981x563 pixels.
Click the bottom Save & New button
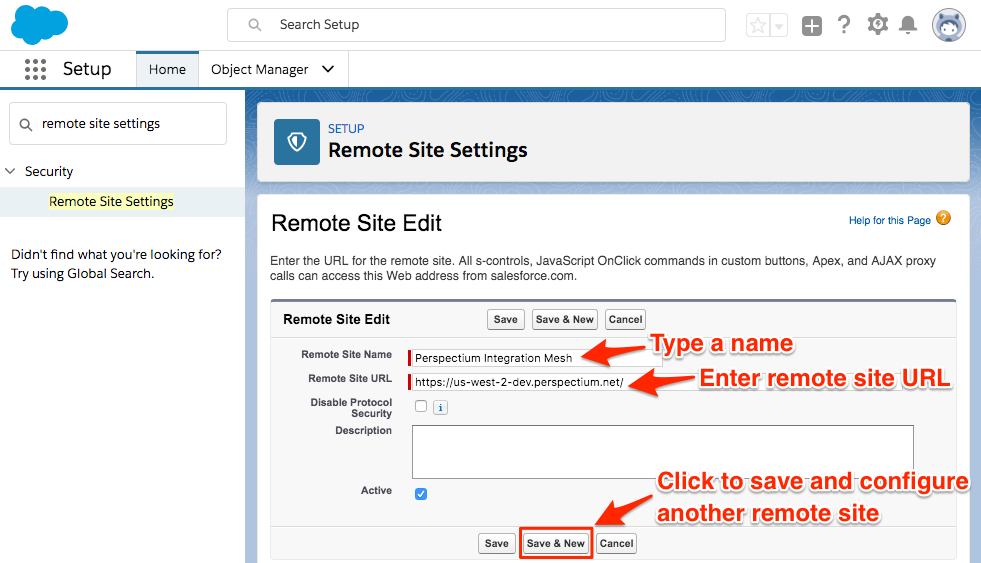click(556, 544)
